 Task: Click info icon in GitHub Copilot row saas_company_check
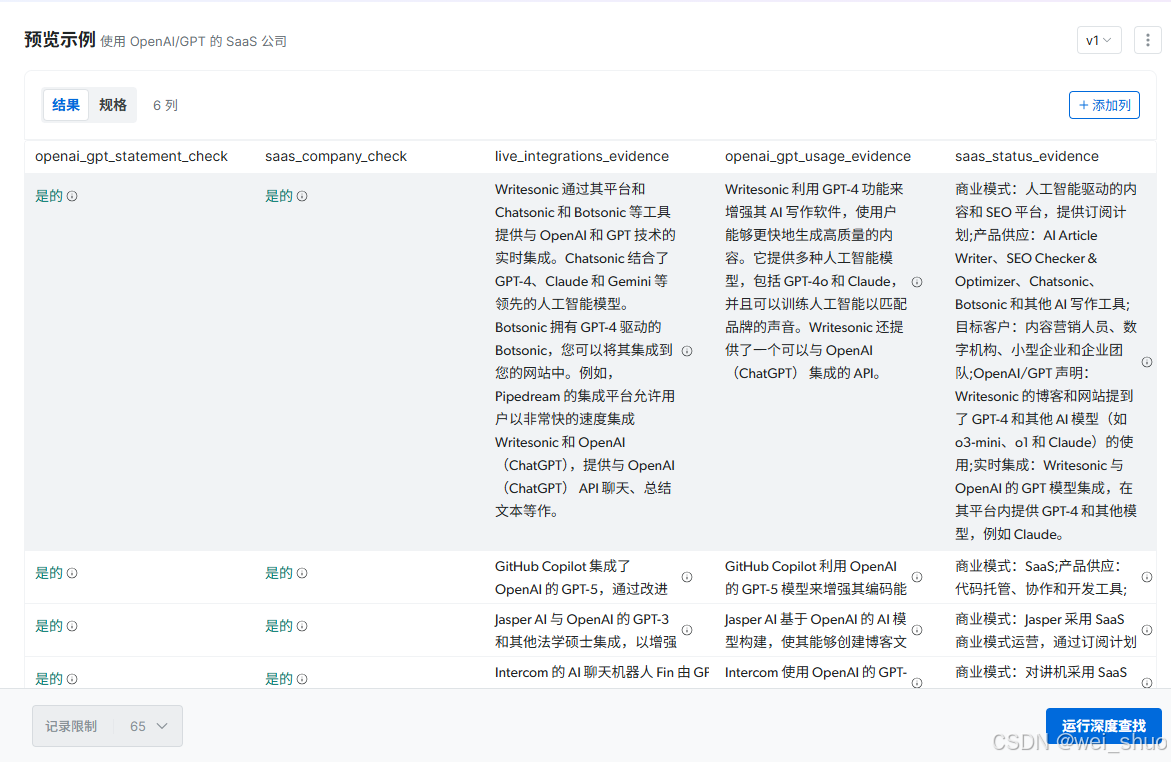302,574
